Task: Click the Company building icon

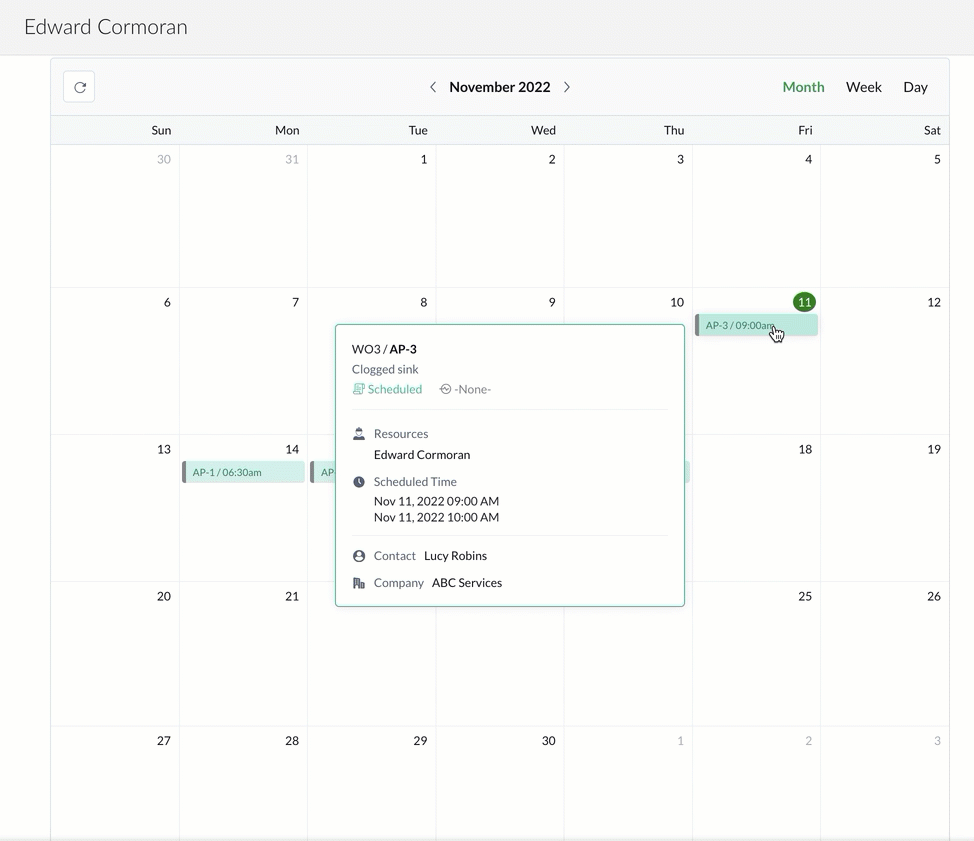Action: (x=359, y=583)
